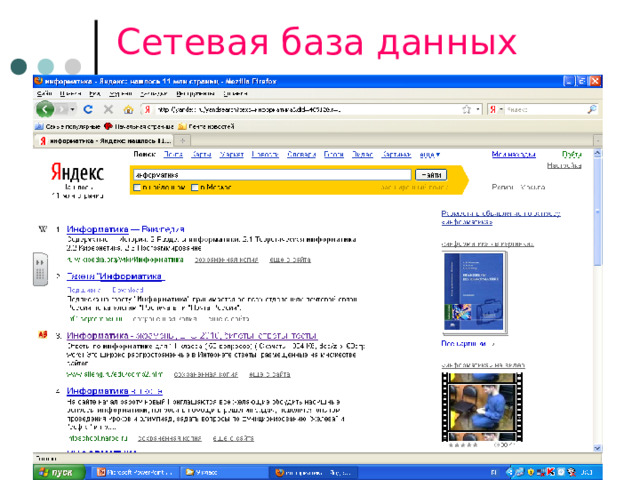The image size is (640, 480).
Task: Click the Yandex site icon in the address bar
Action: pos(148,109)
